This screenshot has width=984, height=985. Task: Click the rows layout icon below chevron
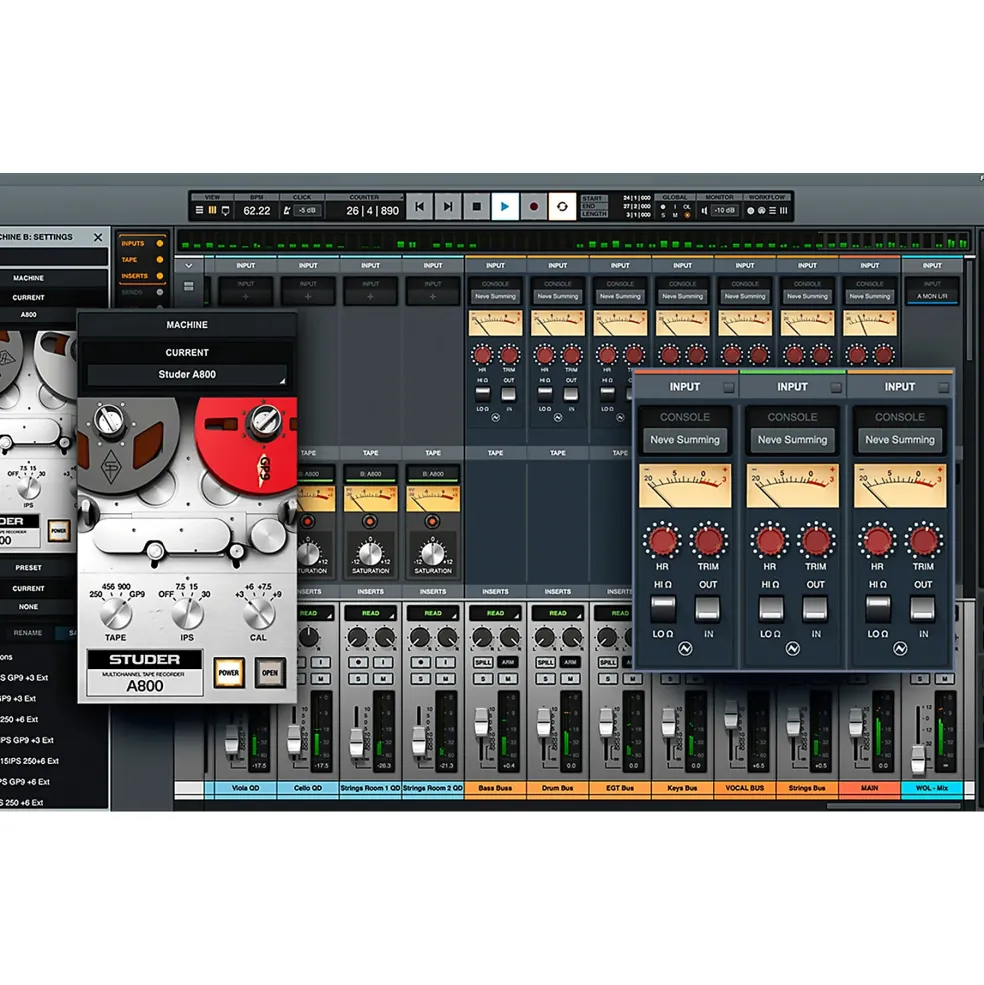pos(189,286)
